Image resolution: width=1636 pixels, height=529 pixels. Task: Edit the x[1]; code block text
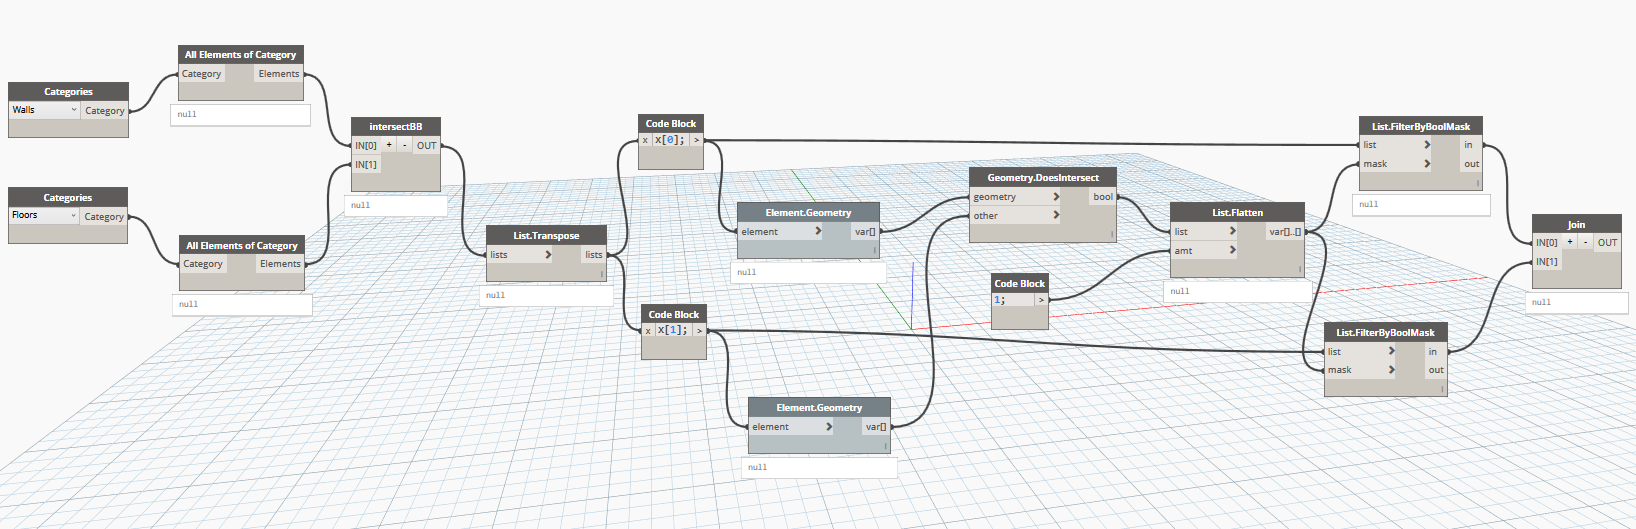click(673, 330)
